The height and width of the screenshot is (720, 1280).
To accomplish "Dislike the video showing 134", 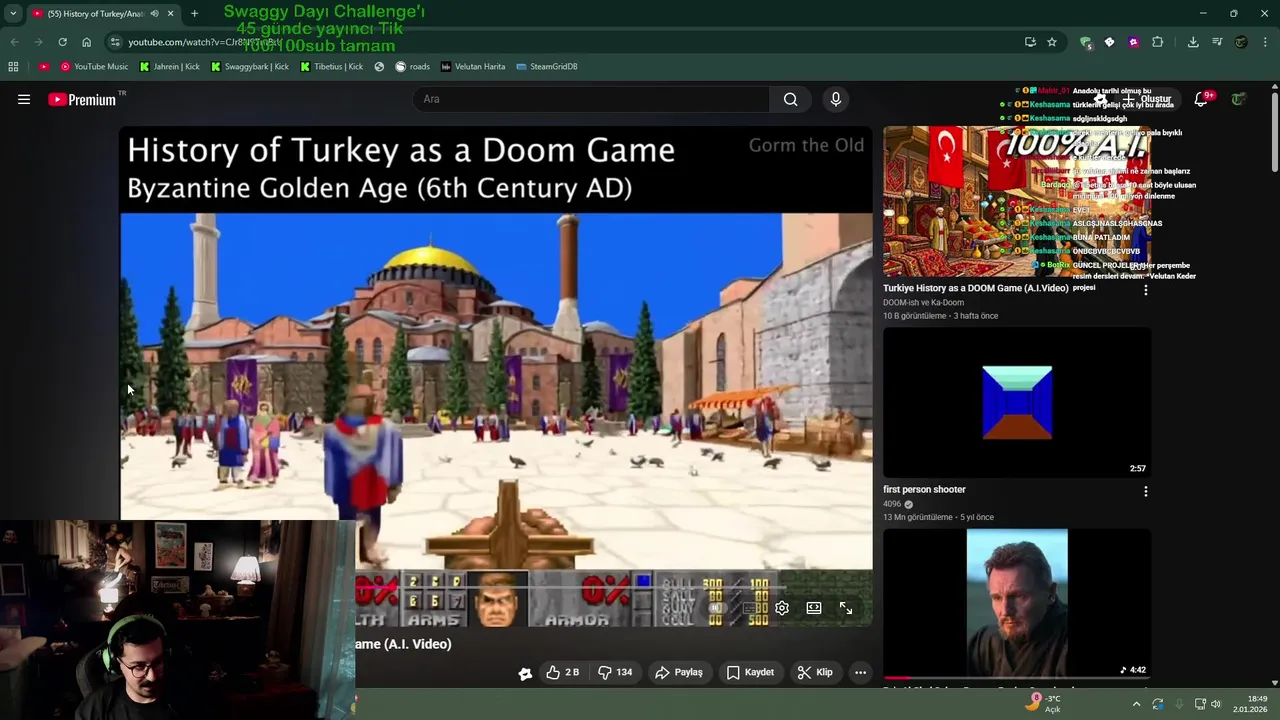I will click(x=614, y=672).
